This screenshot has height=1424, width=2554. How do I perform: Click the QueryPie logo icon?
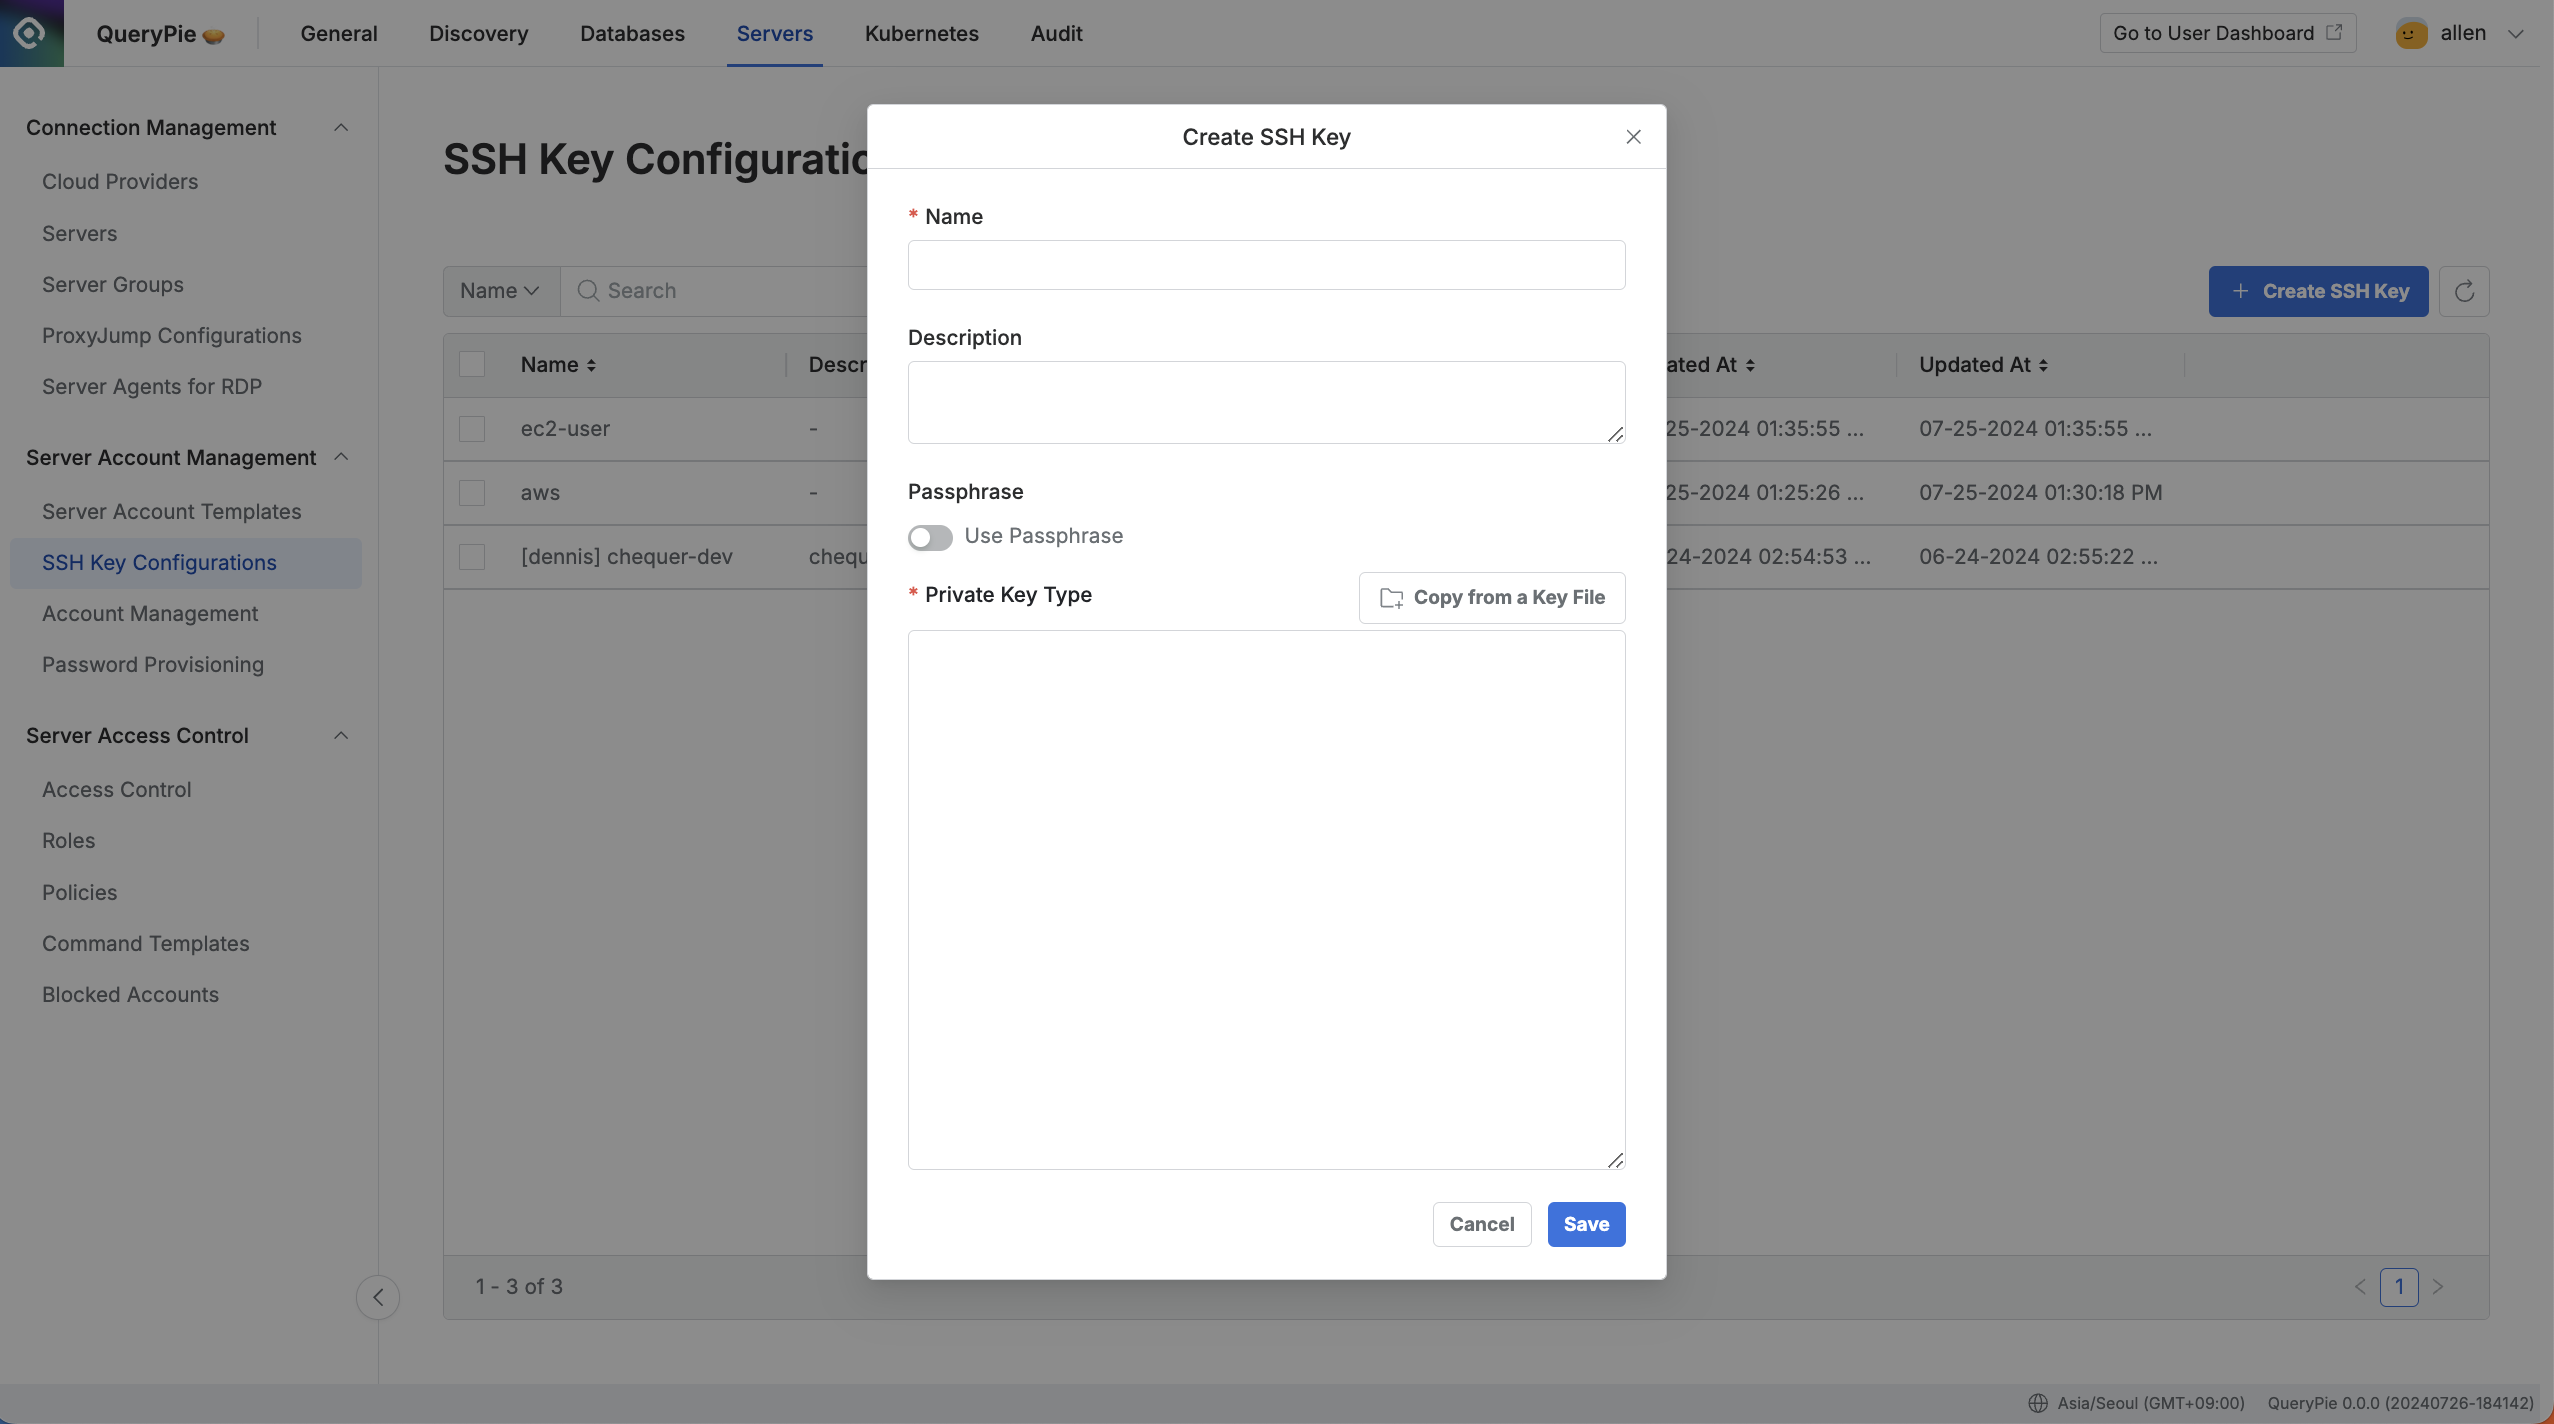pyautogui.click(x=31, y=33)
